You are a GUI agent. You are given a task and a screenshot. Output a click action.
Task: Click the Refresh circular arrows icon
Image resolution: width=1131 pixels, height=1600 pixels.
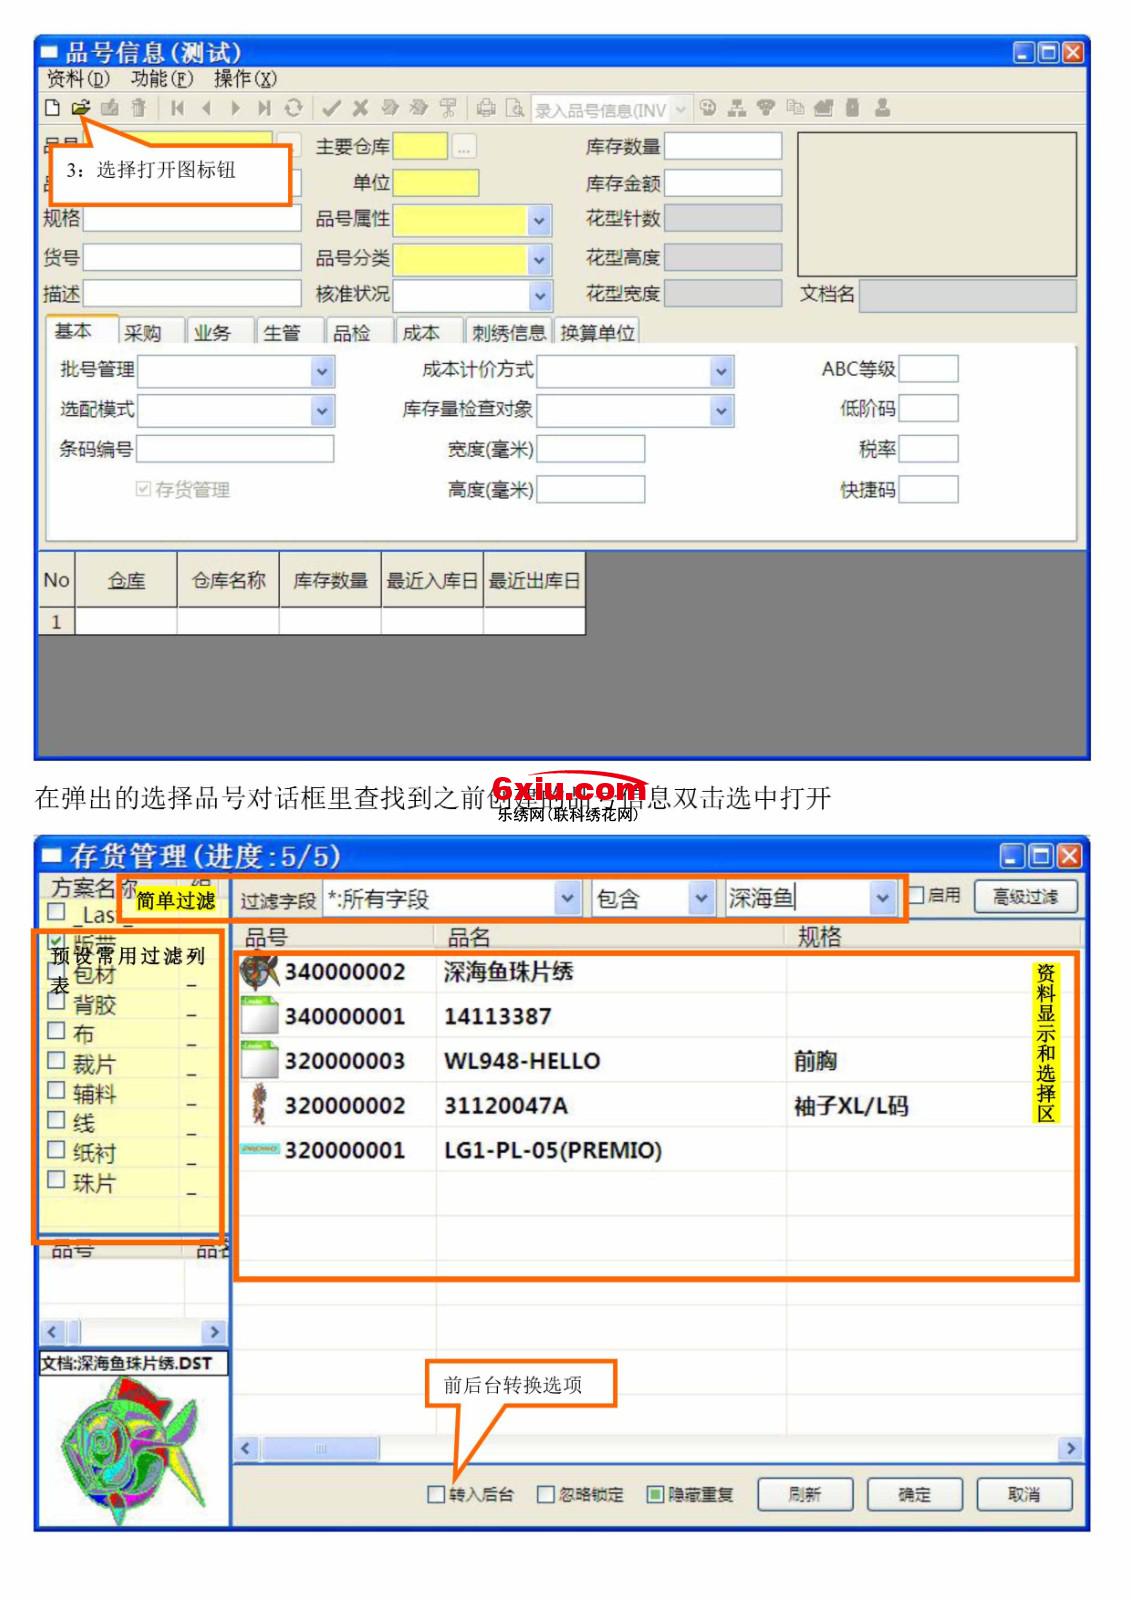tap(293, 108)
